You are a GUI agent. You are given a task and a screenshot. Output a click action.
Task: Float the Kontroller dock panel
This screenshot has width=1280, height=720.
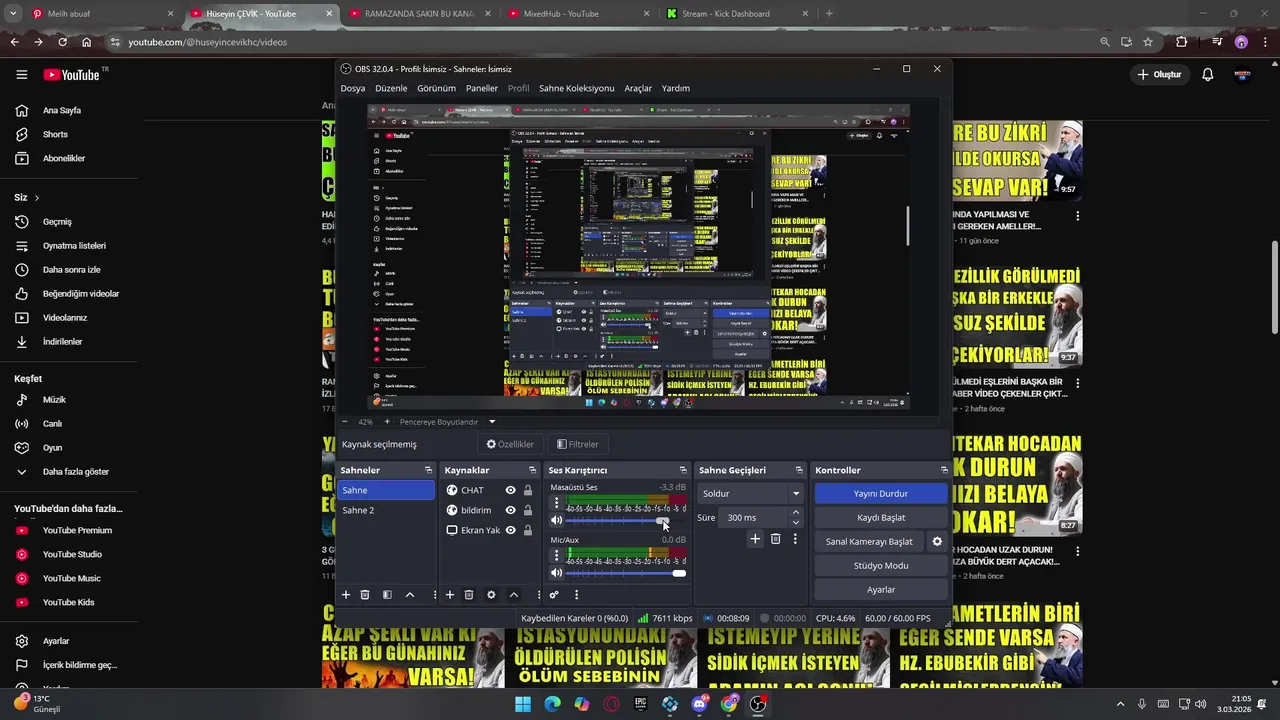pyautogui.click(x=944, y=470)
